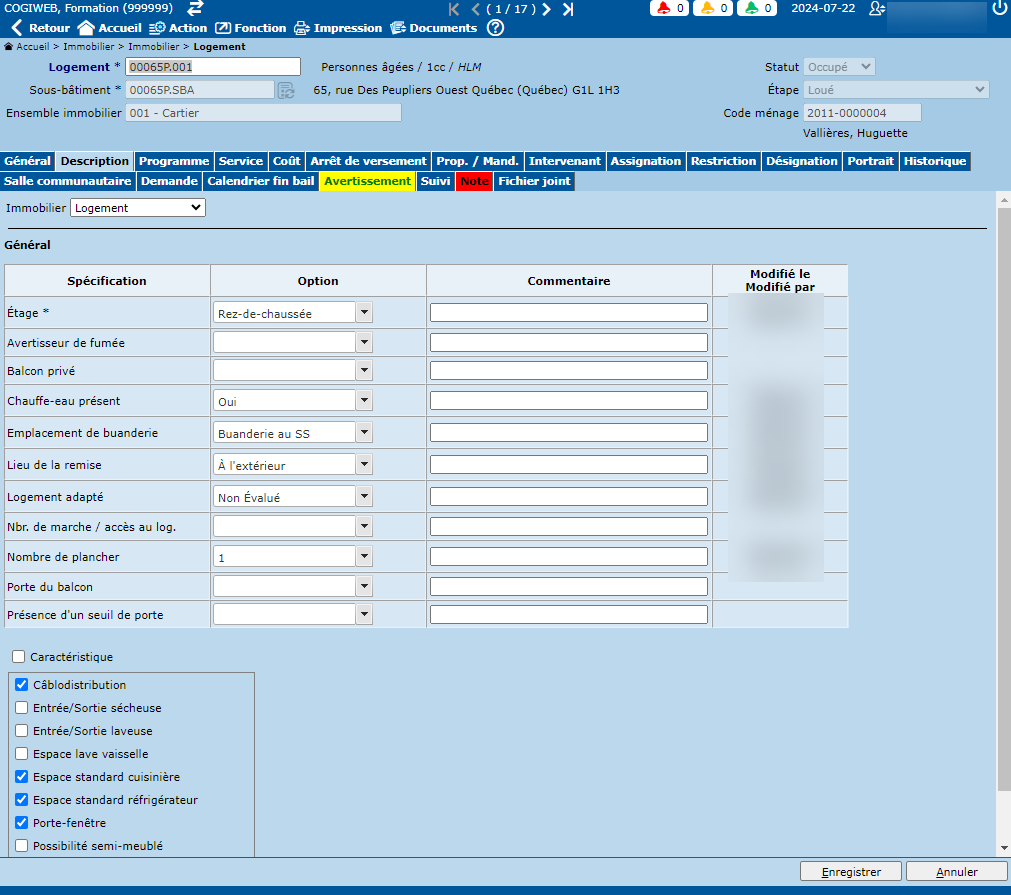Viewport: 1011px width, 895px height.
Task: Open the Historique tab
Action: click(935, 161)
